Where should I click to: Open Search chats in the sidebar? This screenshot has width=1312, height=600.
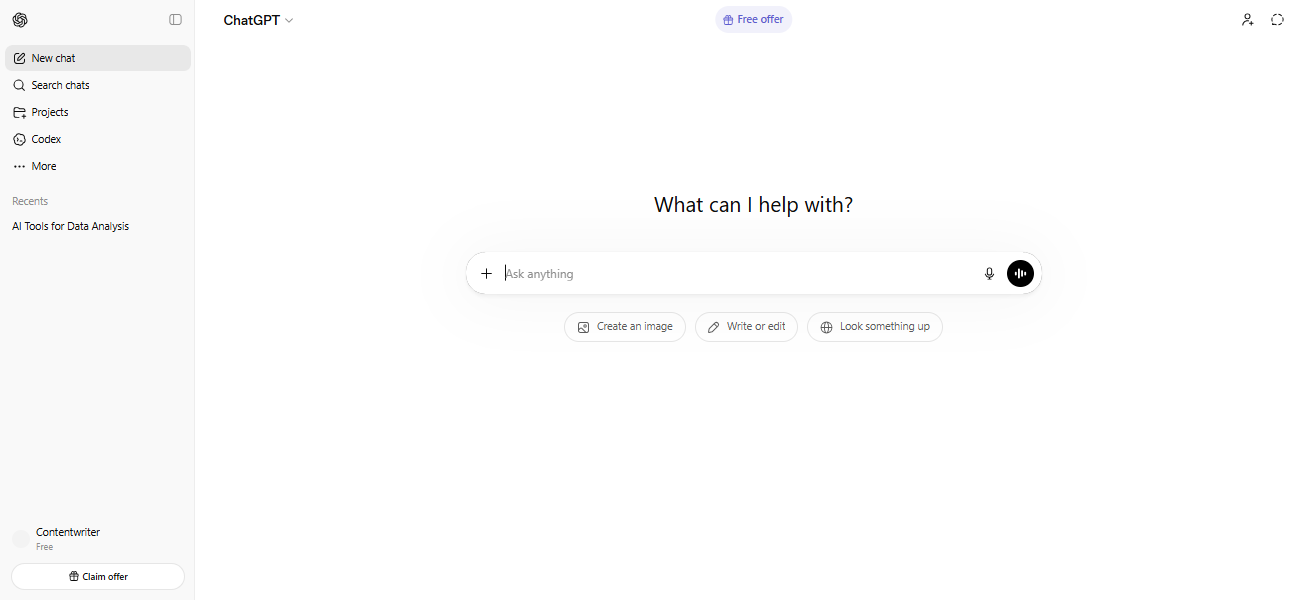(x=98, y=85)
